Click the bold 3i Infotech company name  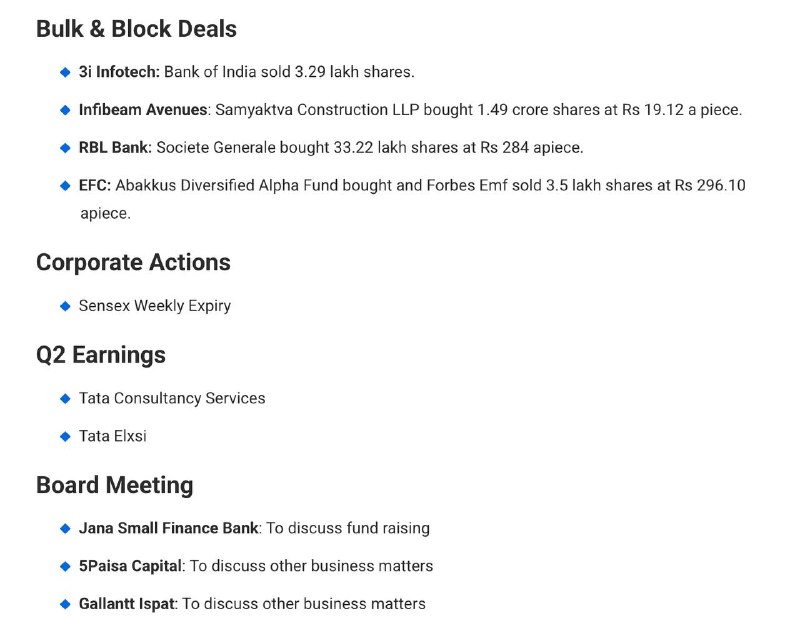[x=119, y=72]
